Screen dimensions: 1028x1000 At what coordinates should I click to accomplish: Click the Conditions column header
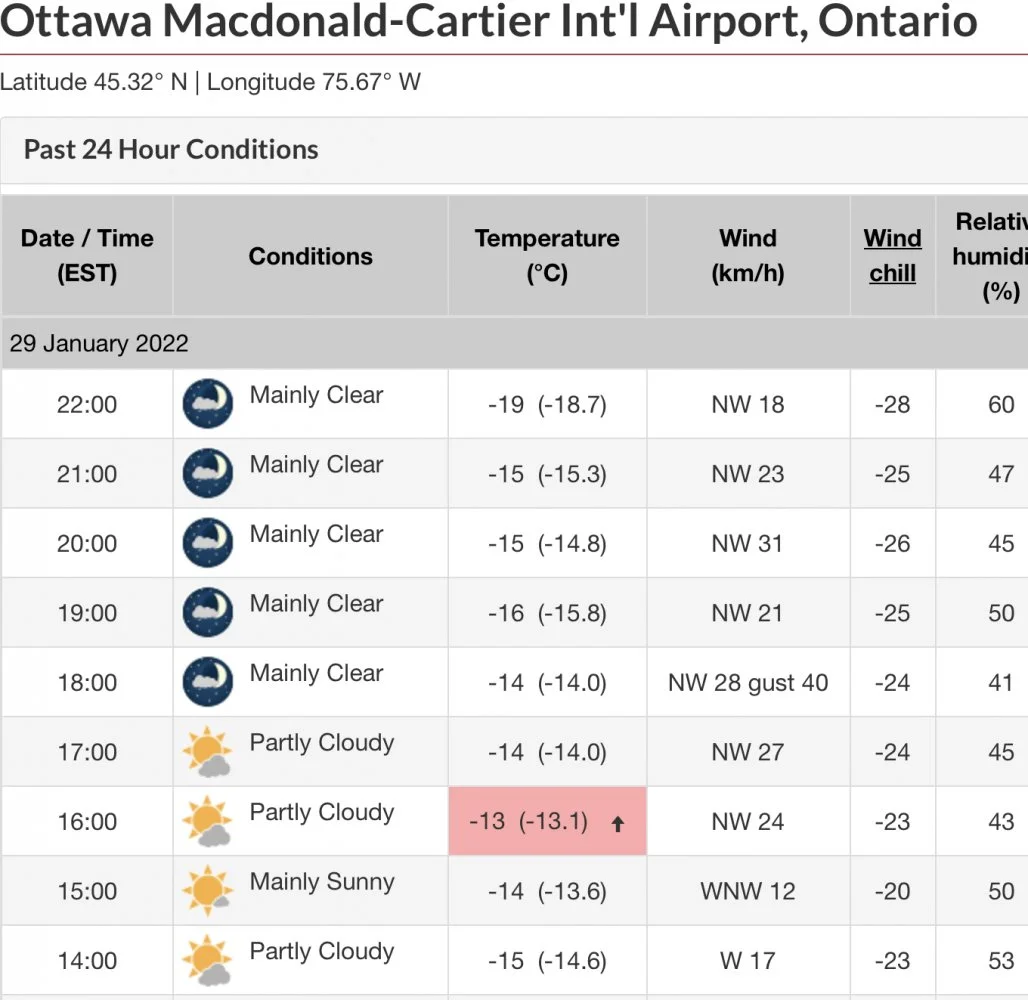310,256
